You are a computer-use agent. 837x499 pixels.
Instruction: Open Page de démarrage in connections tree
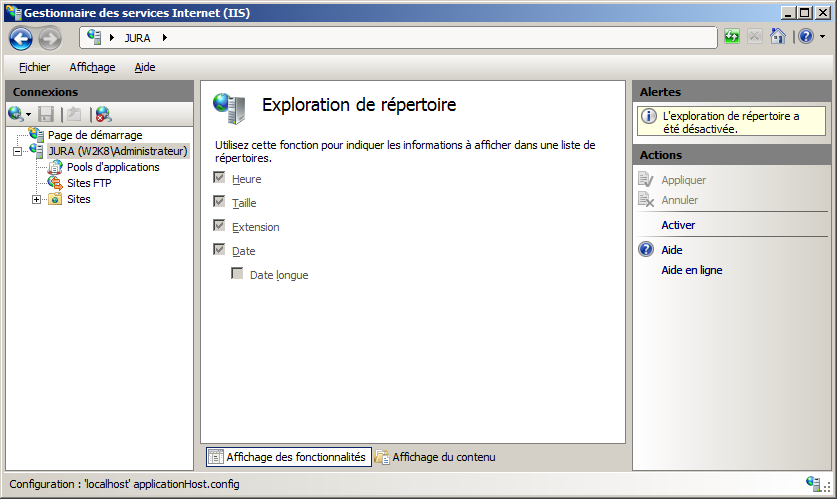coord(94,135)
